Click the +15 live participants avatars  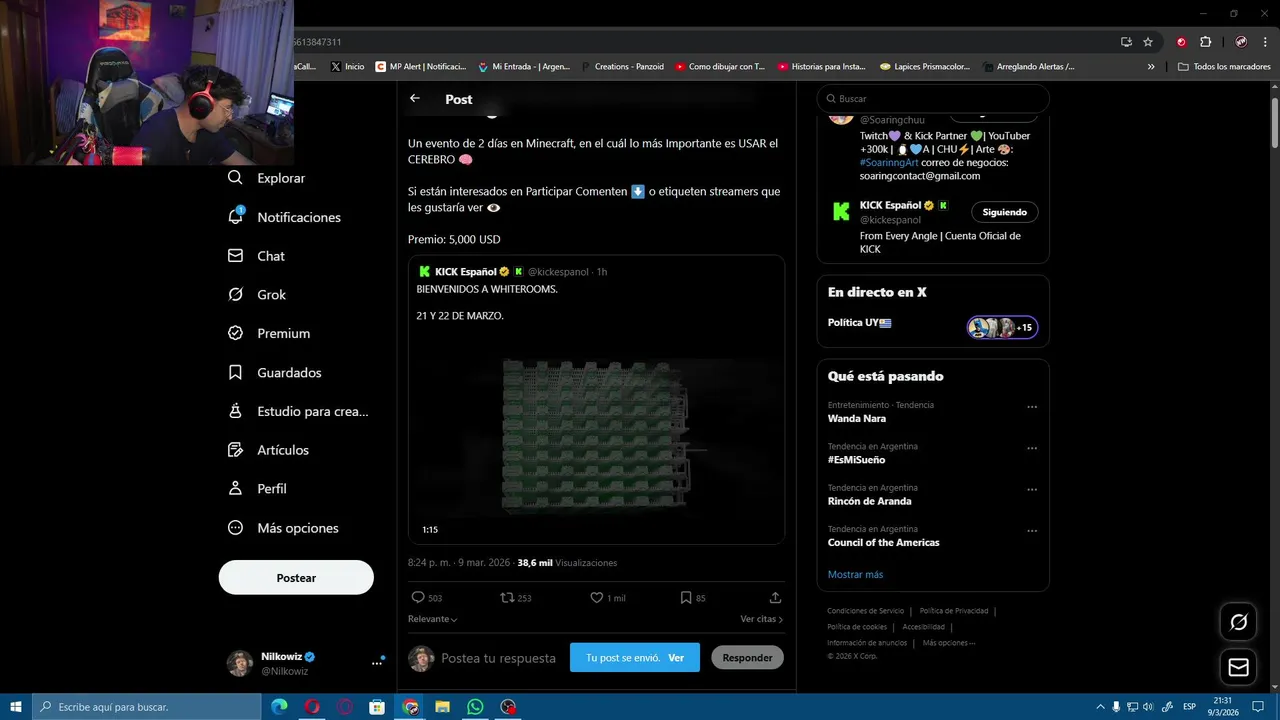[x=1002, y=327]
